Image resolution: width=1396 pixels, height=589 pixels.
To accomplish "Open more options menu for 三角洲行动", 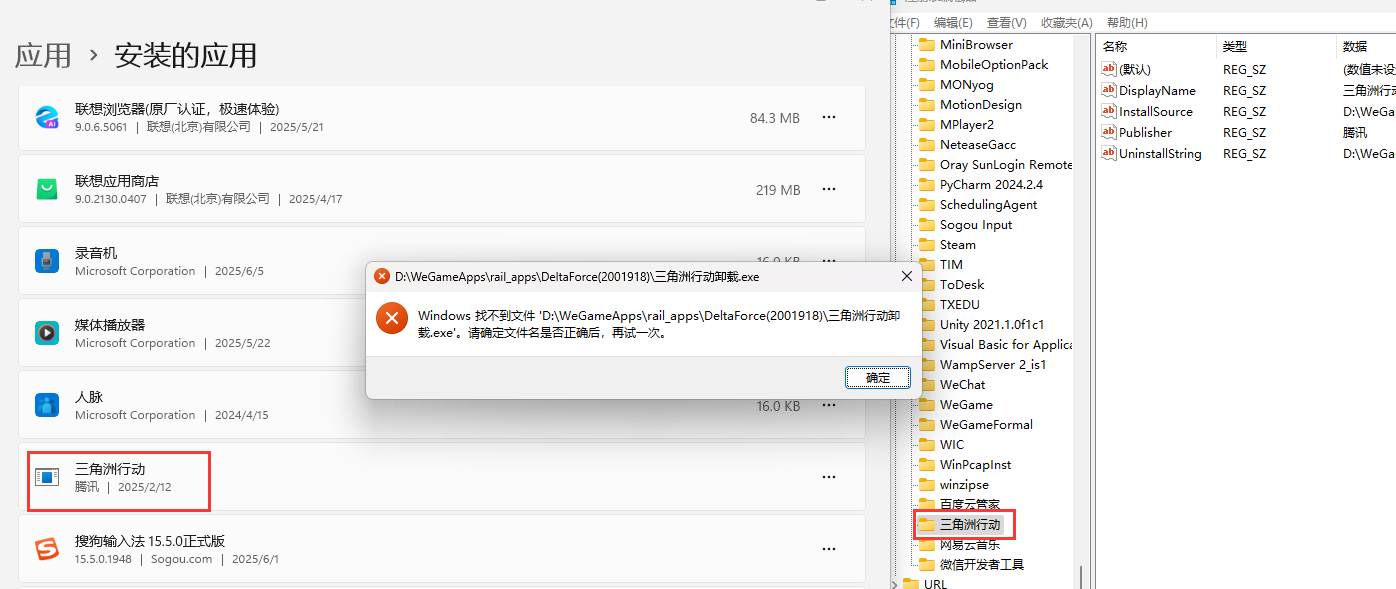I will pyautogui.click(x=829, y=477).
